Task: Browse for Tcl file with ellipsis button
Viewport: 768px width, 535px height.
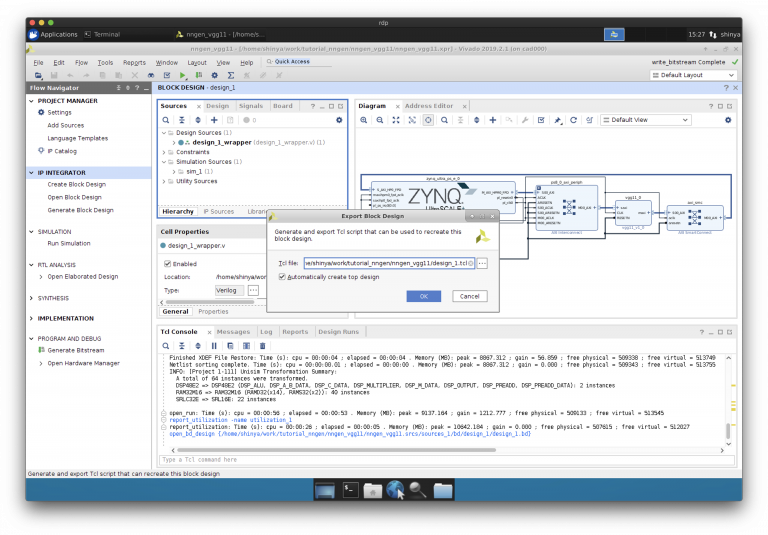Action: coord(482,262)
